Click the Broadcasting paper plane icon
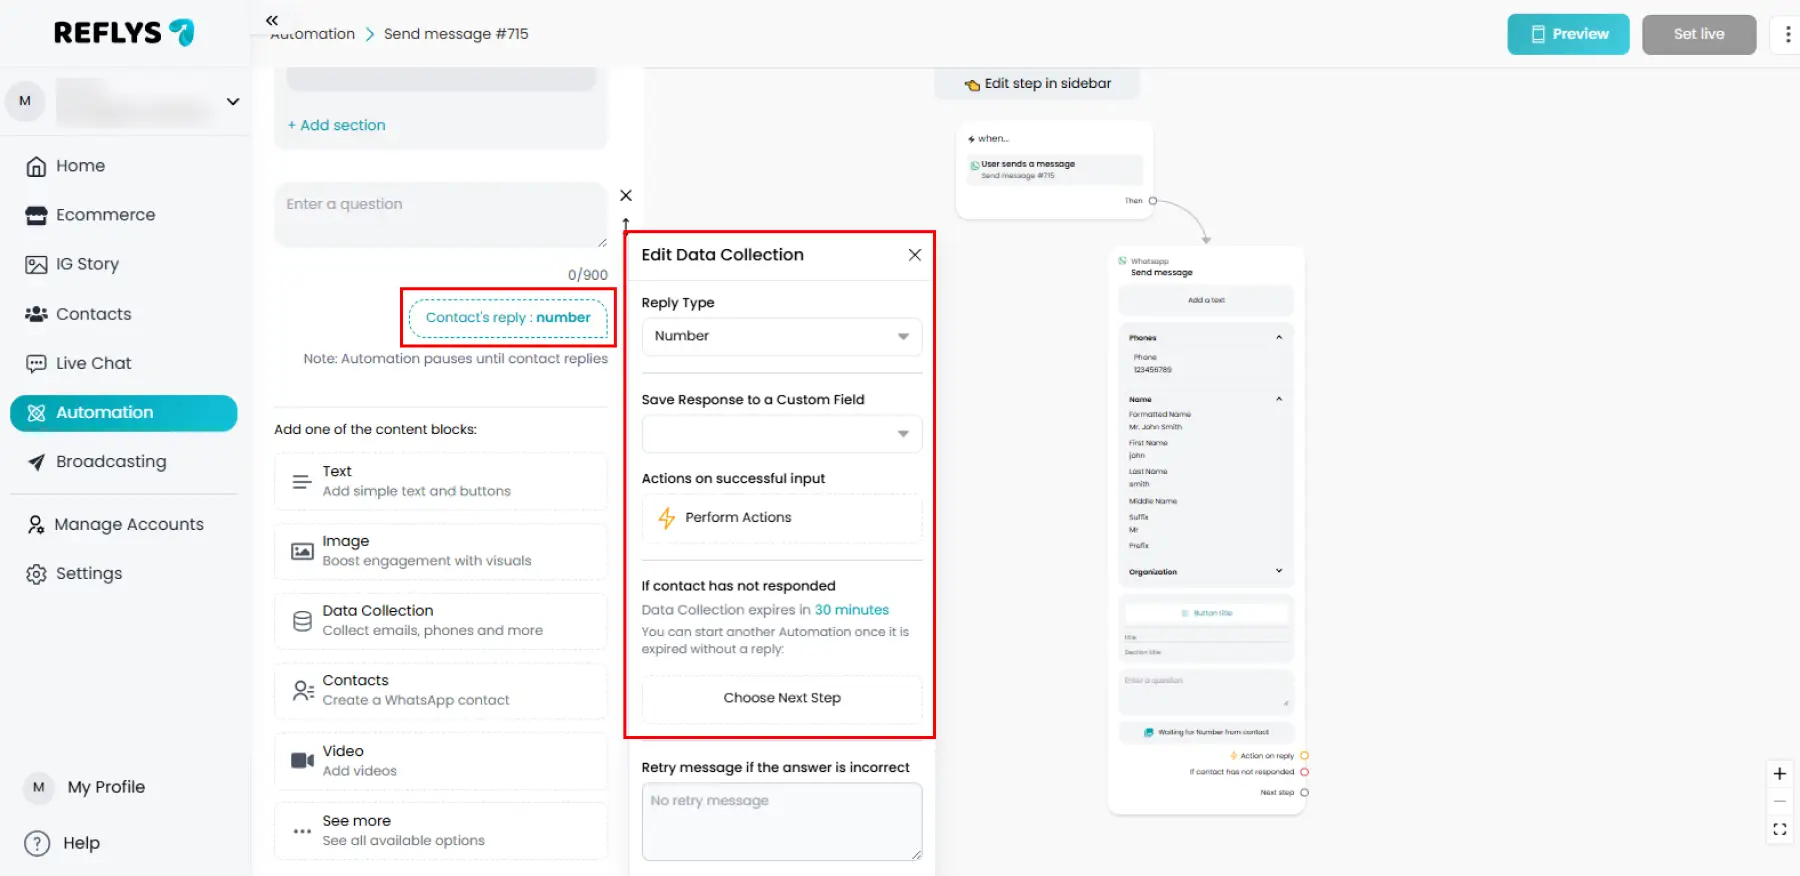 (36, 462)
